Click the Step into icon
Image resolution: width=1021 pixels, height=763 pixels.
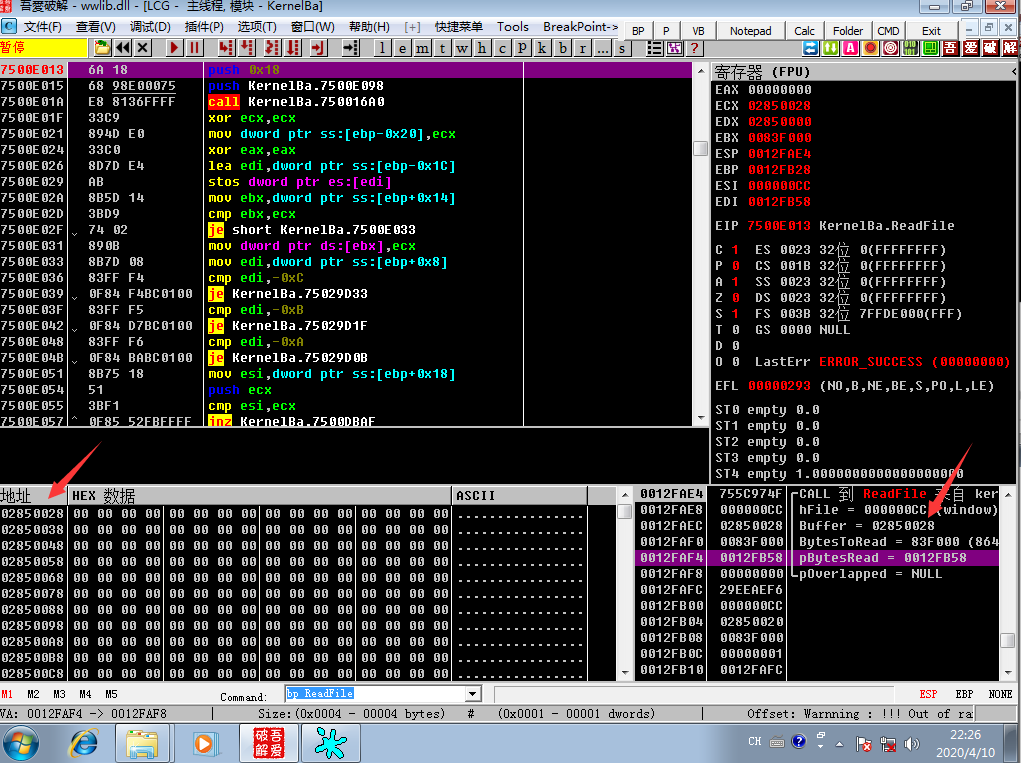[x=225, y=48]
